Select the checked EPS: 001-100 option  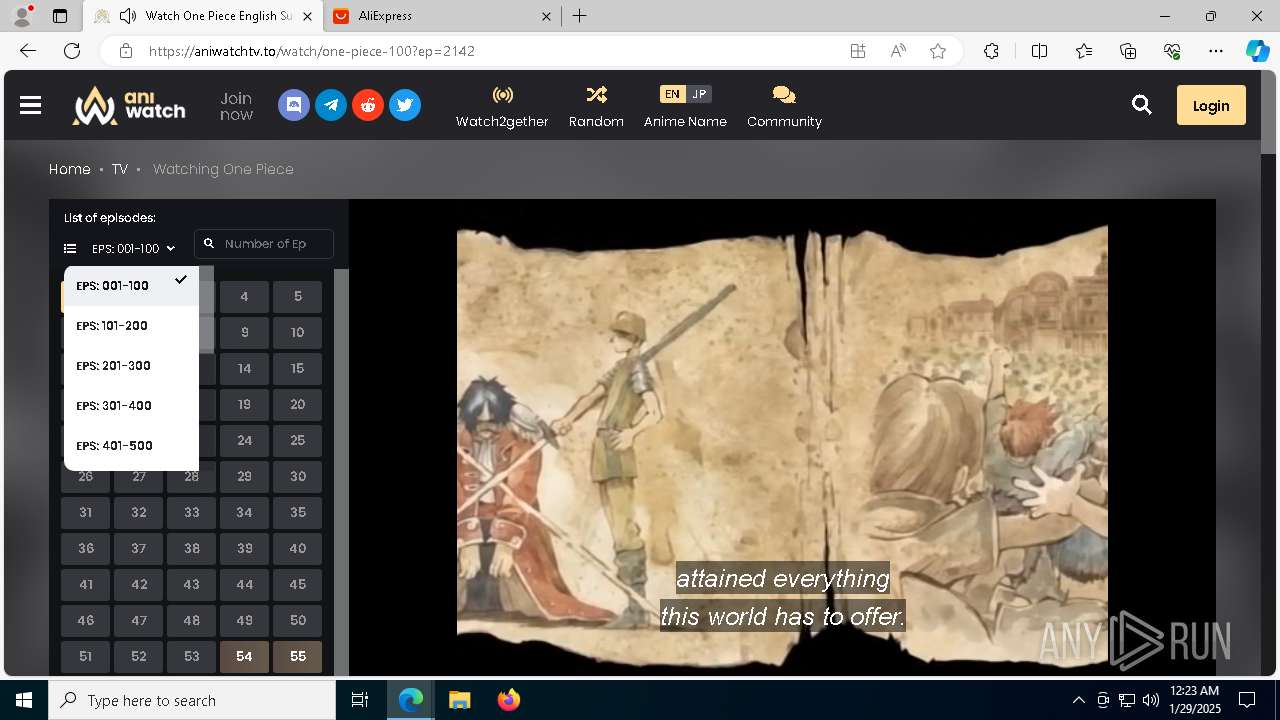[x=131, y=286]
